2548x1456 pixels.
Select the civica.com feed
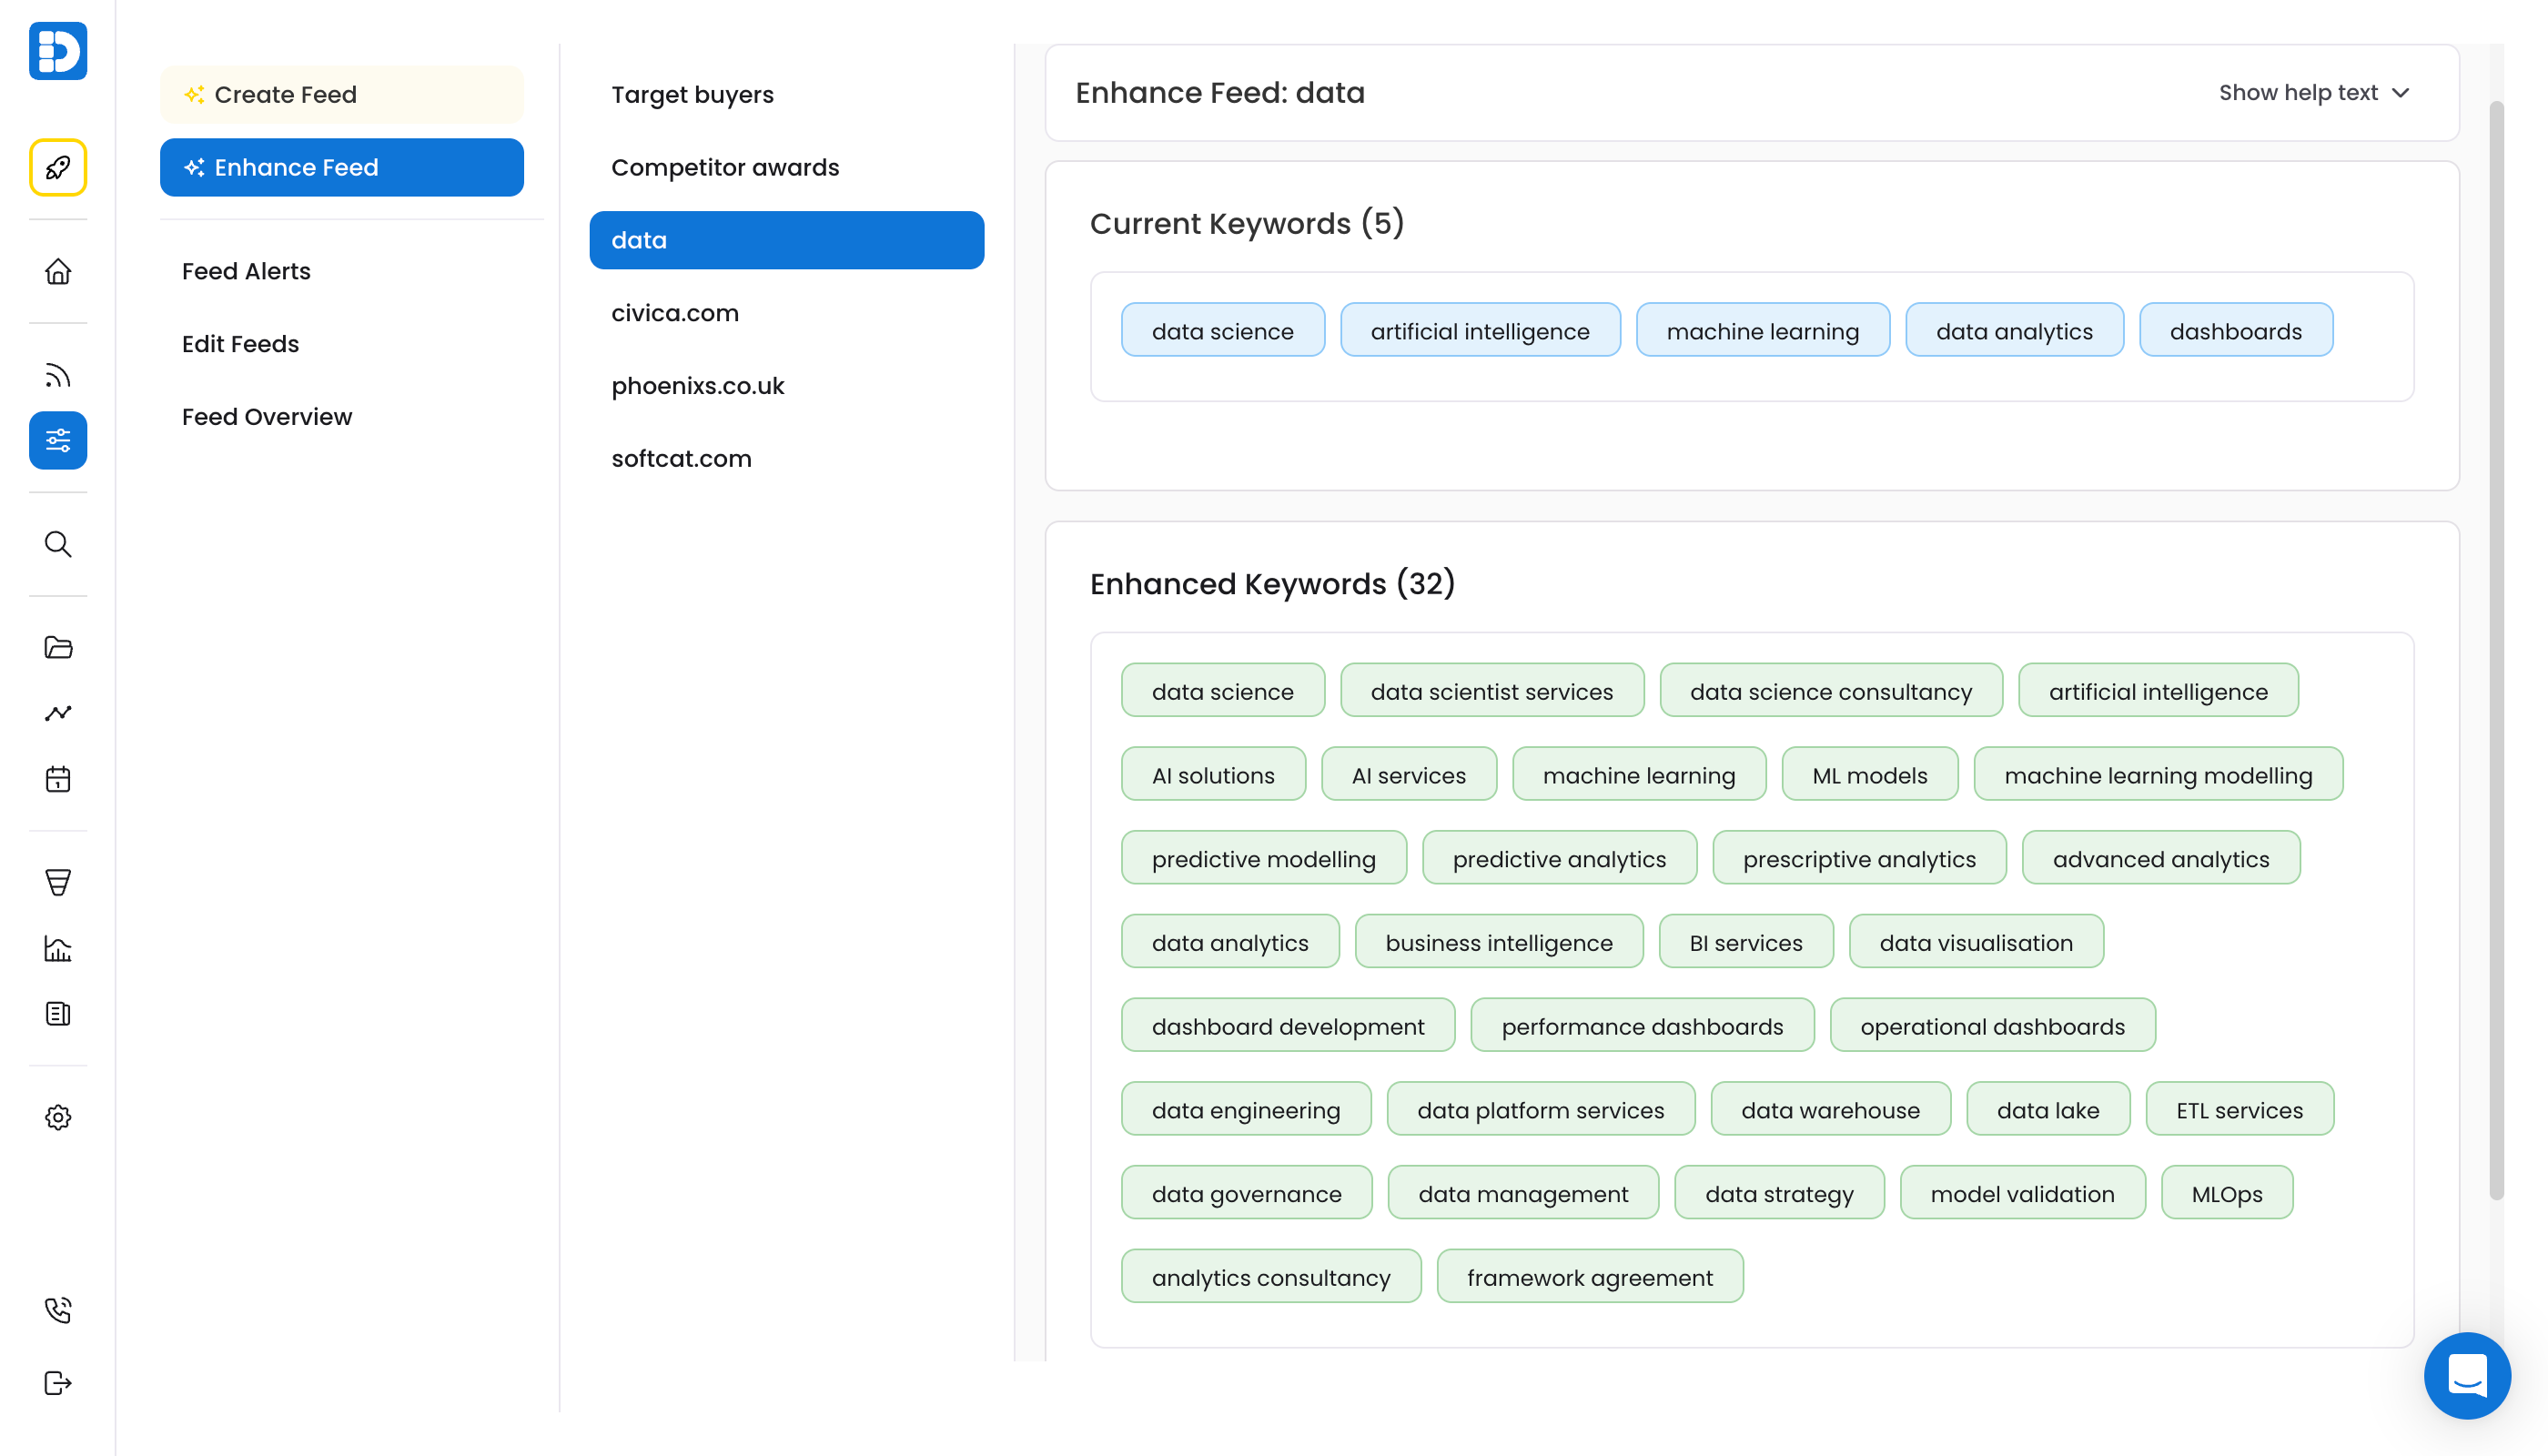pos(675,313)
